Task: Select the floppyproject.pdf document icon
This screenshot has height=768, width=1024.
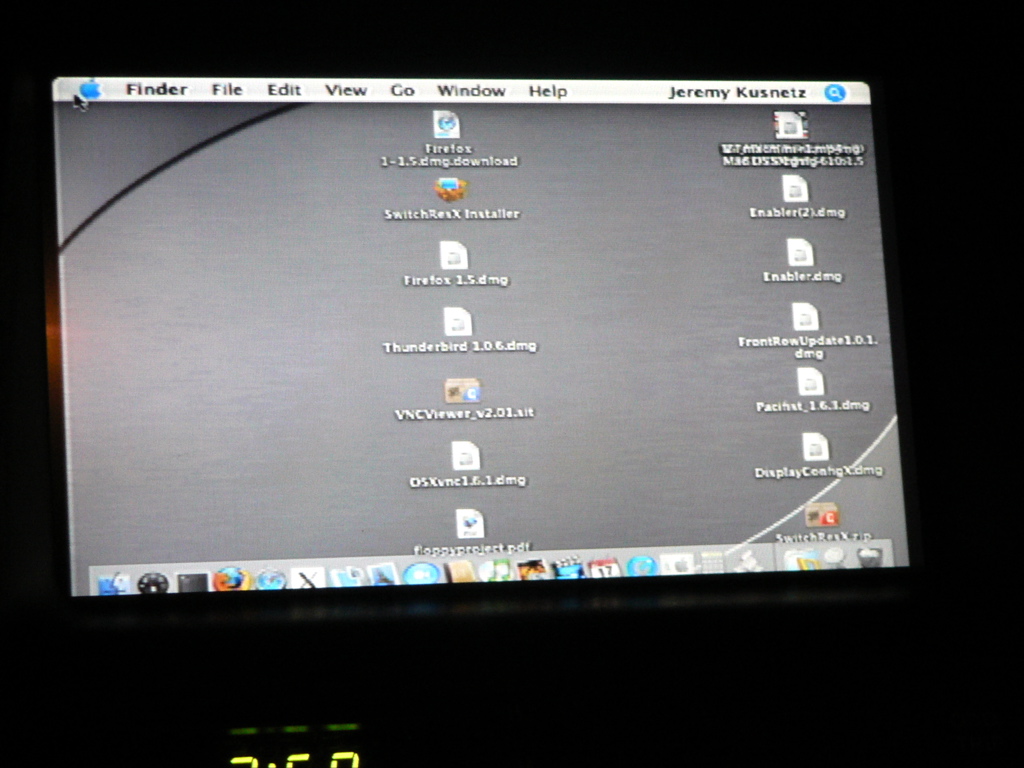Action: click(x=470, y=524)
